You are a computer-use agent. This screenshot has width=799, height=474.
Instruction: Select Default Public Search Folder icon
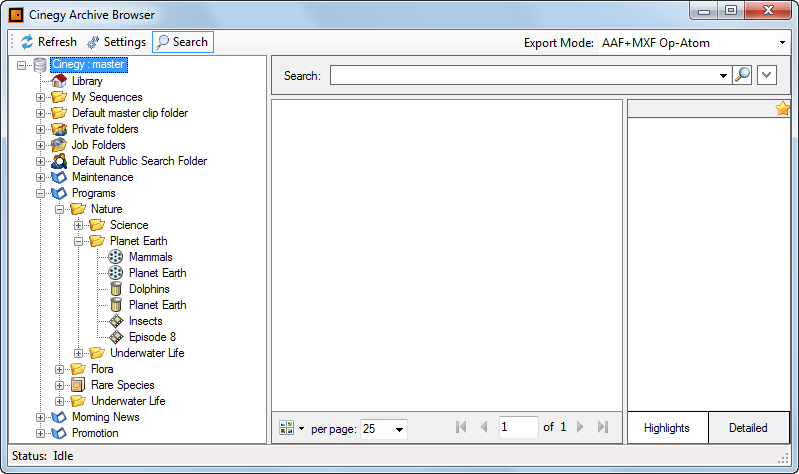59,161
